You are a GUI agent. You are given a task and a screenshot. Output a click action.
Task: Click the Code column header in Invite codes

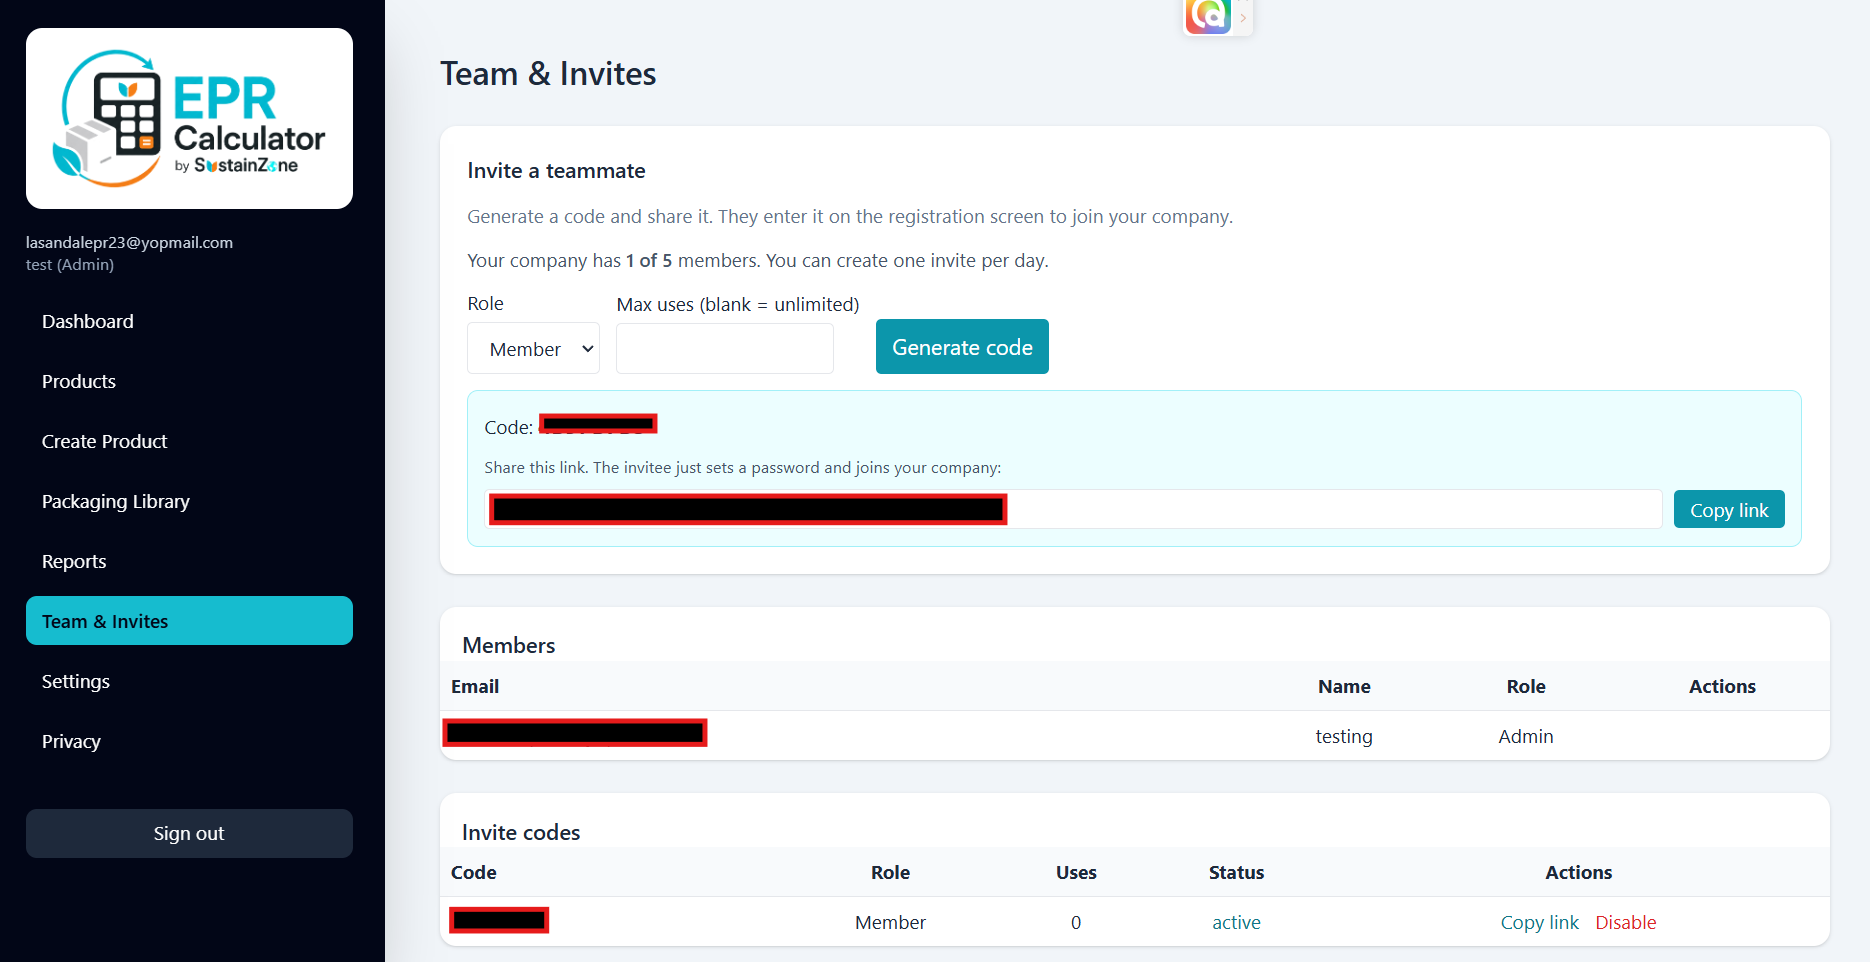click(474, 872)
